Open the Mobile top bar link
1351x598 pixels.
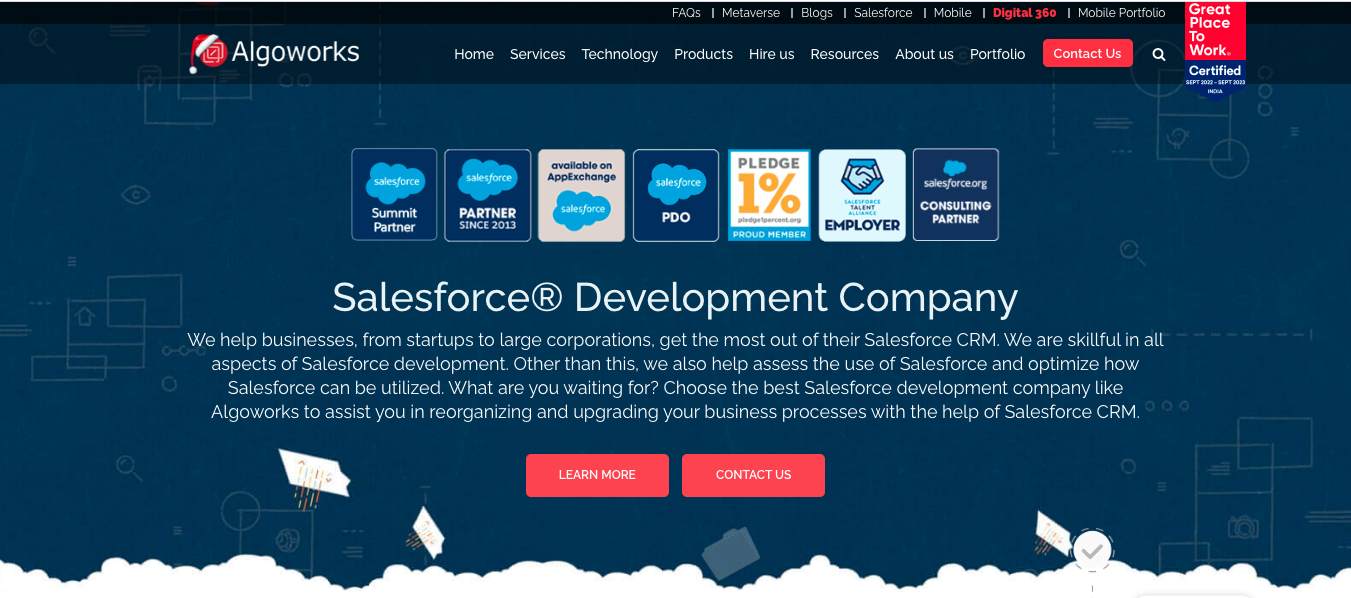click(x=953, y=13)
